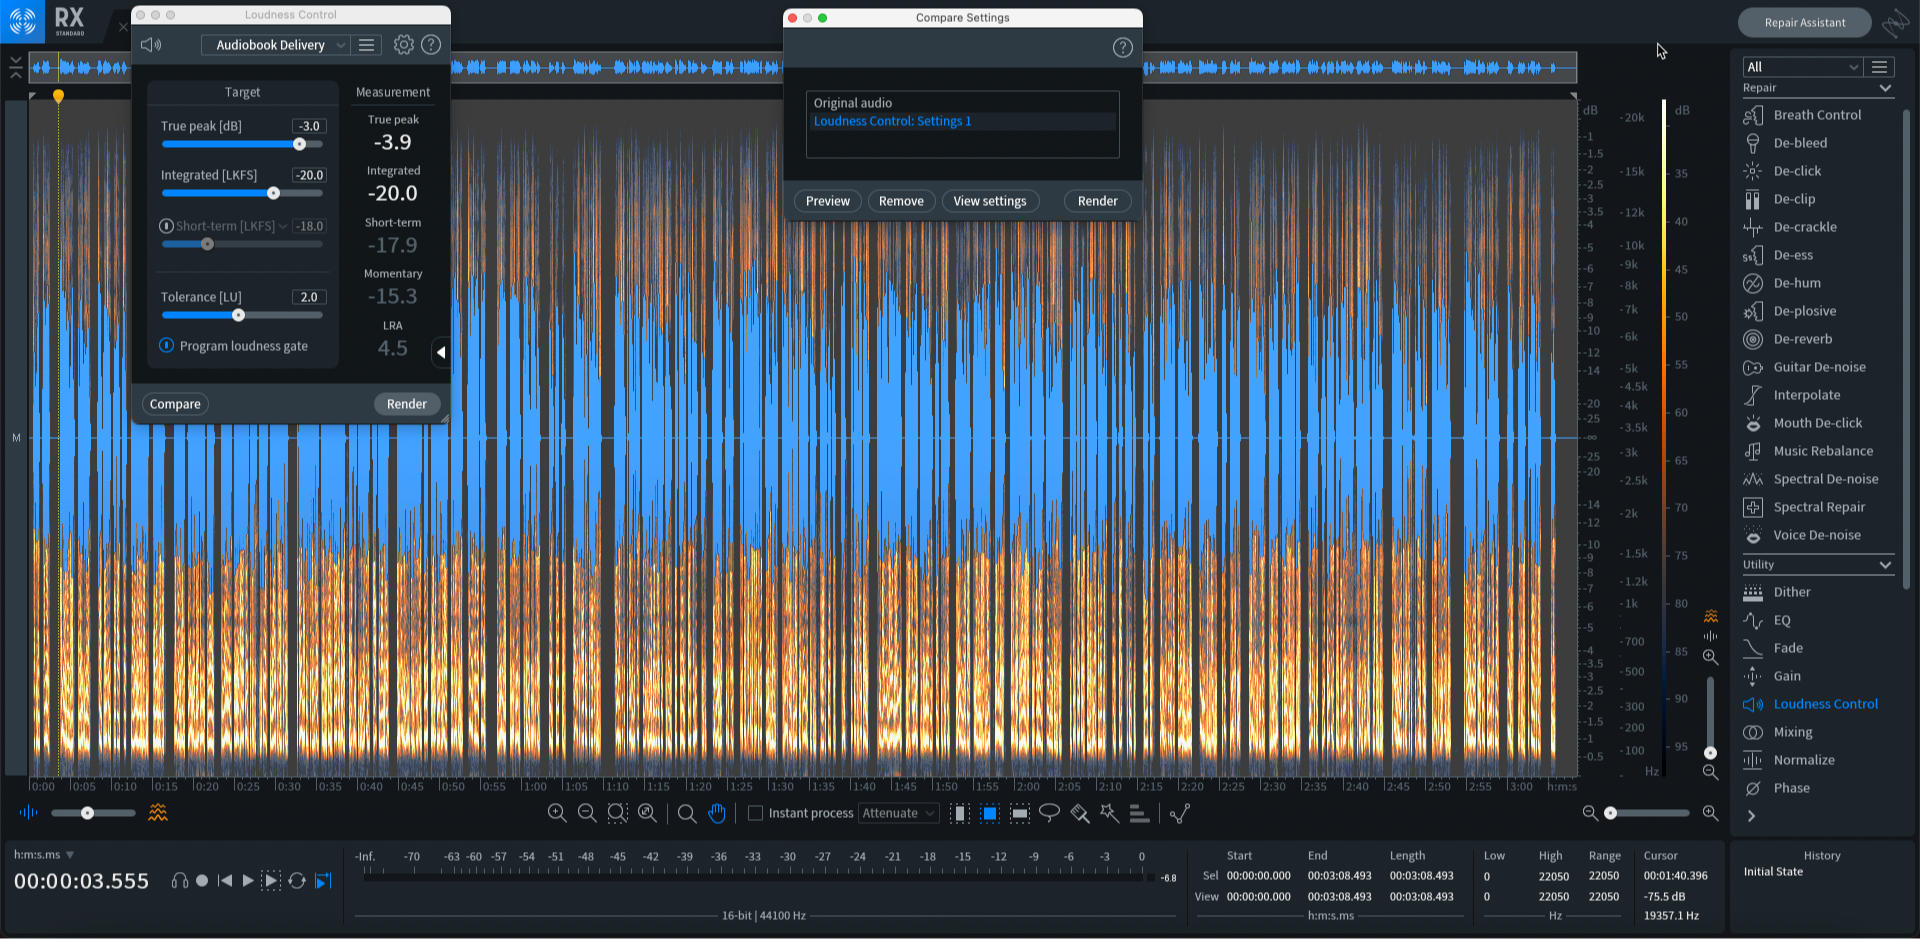Click the Repair Assistant button
This screenshot has width=1920, height=939.
click(1804, 23)
